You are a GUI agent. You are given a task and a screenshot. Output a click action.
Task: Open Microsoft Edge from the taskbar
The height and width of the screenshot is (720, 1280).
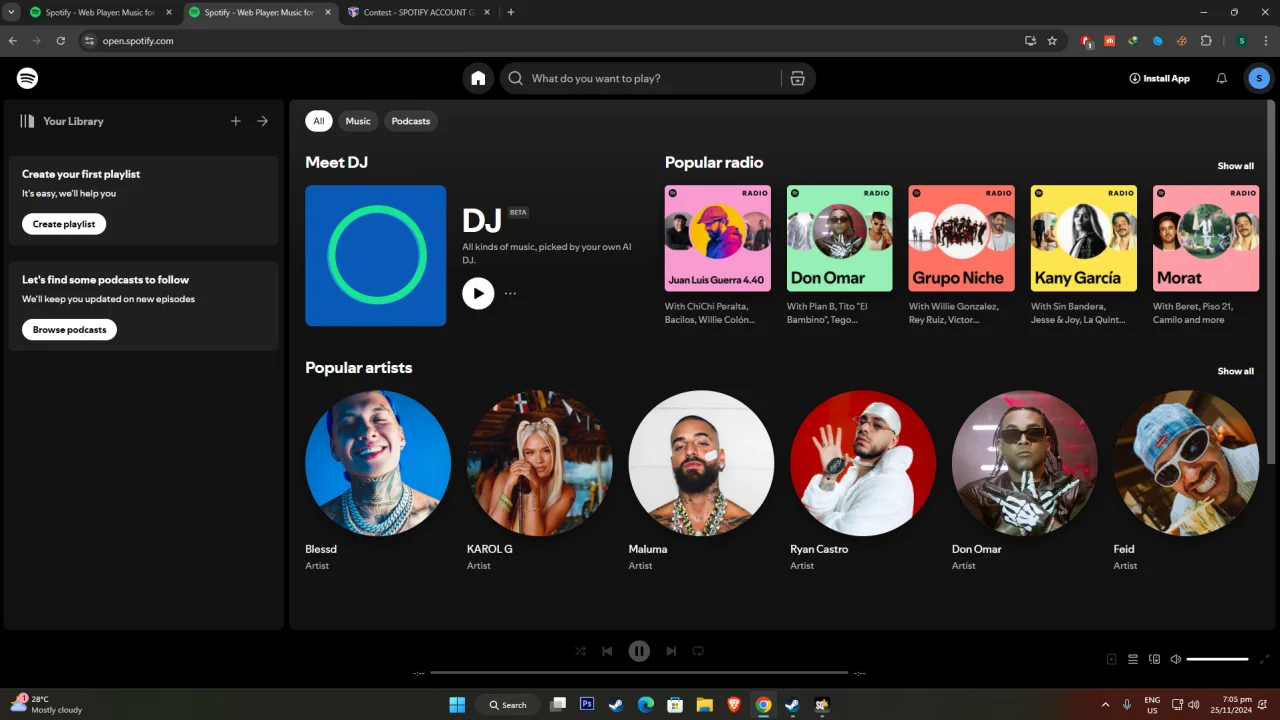point(646,704)
